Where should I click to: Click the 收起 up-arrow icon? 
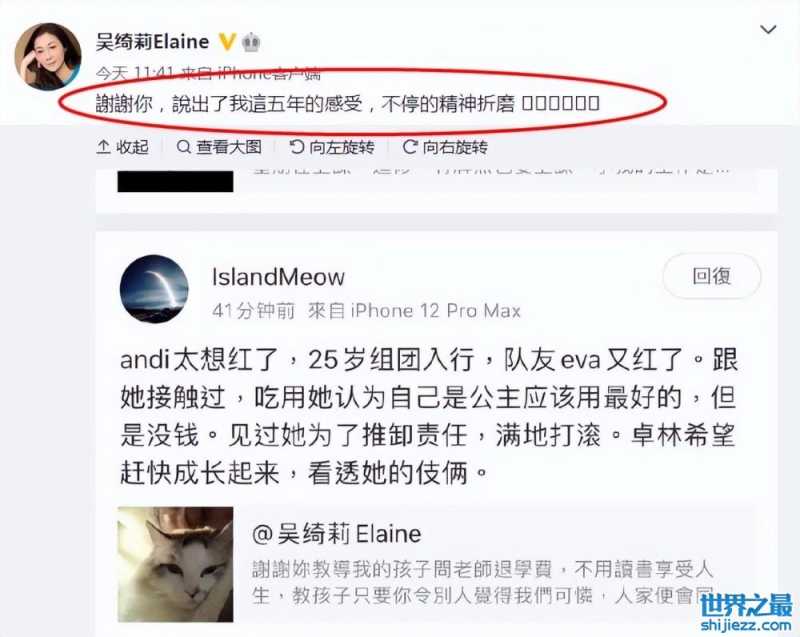(103, 147)
